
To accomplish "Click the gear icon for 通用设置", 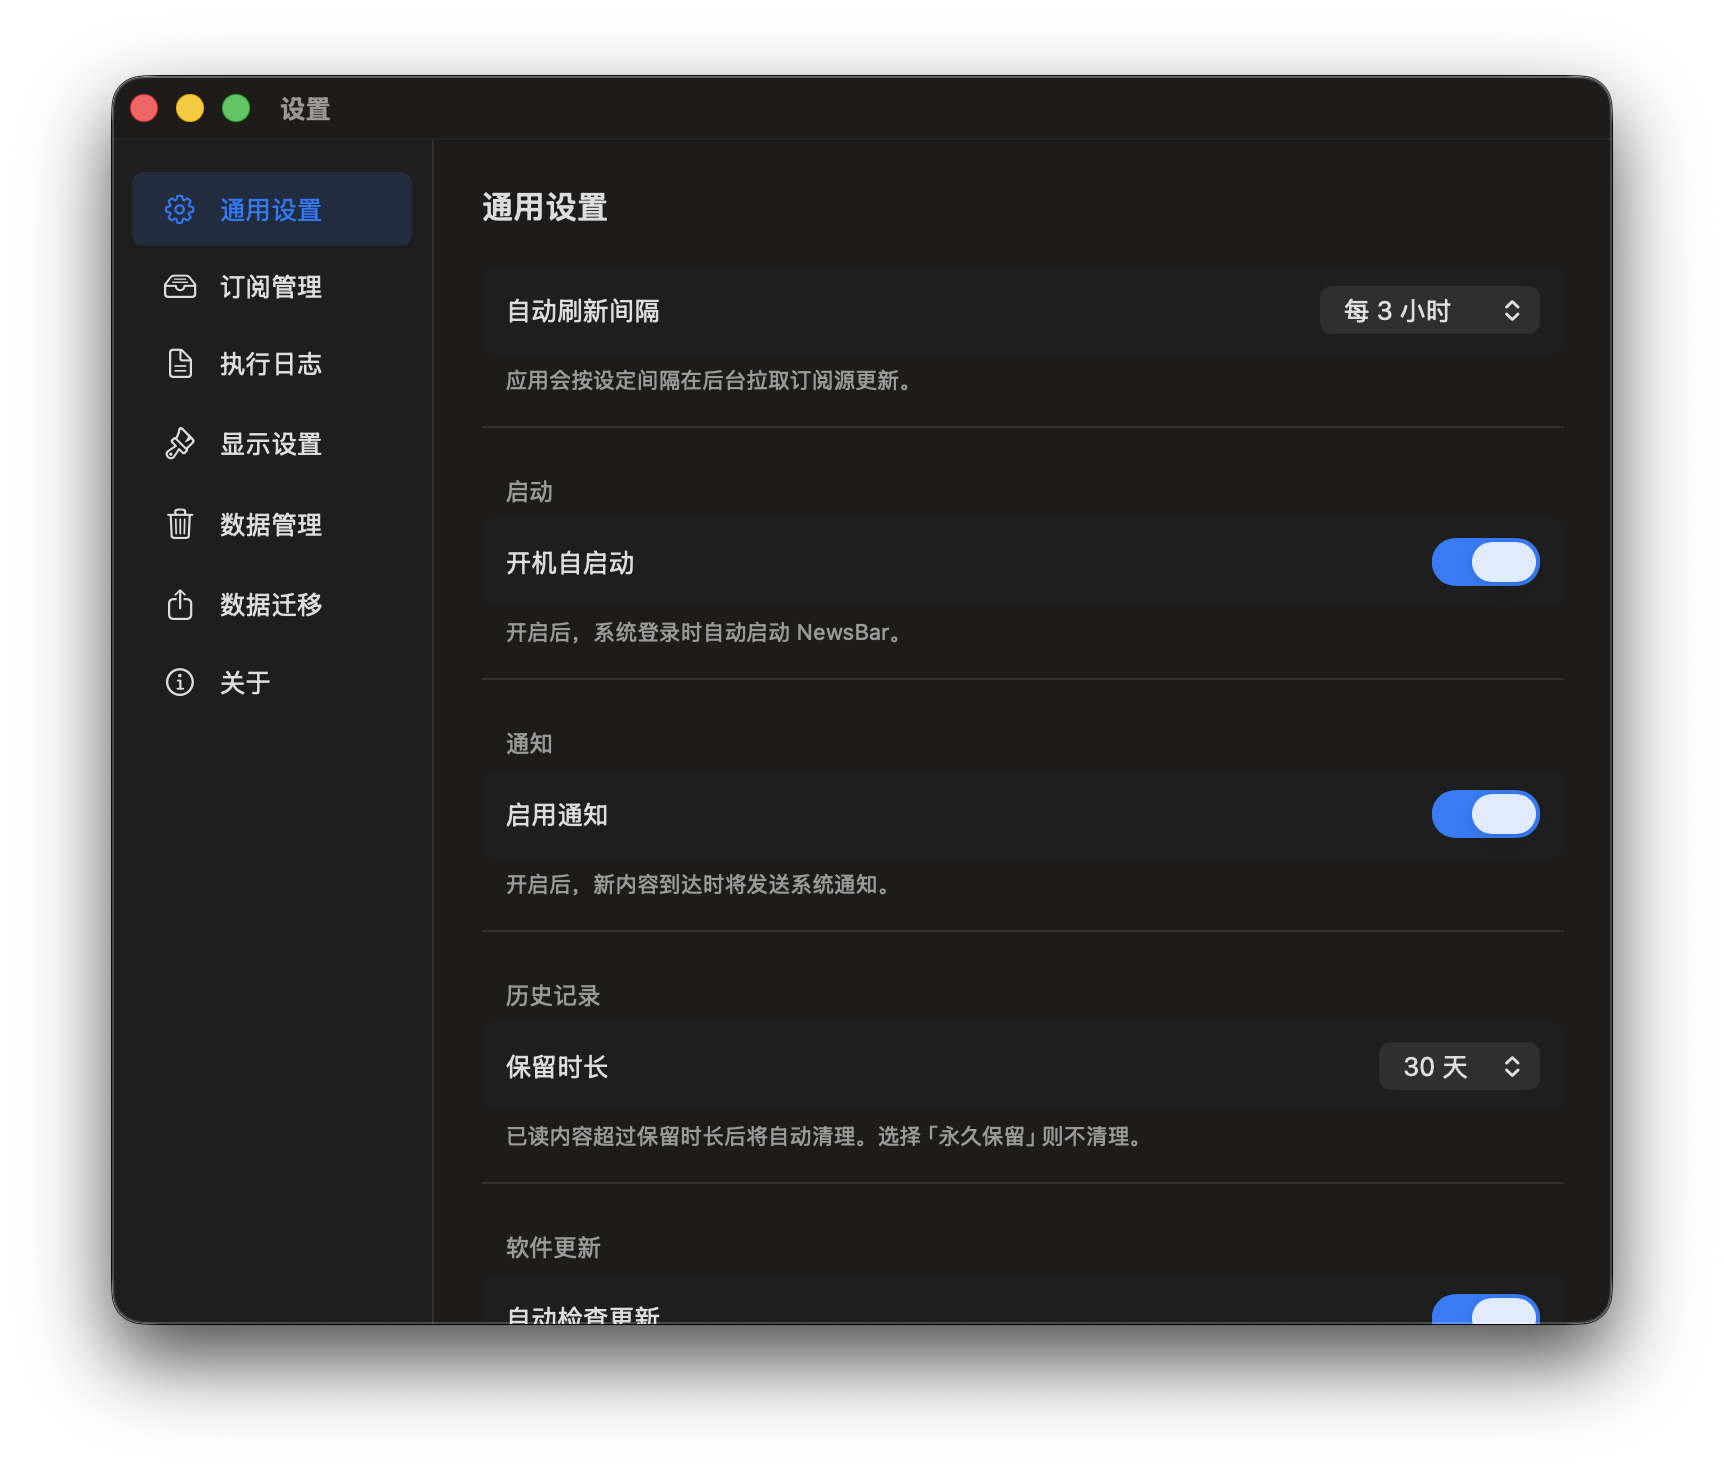I will coord(180,209).
